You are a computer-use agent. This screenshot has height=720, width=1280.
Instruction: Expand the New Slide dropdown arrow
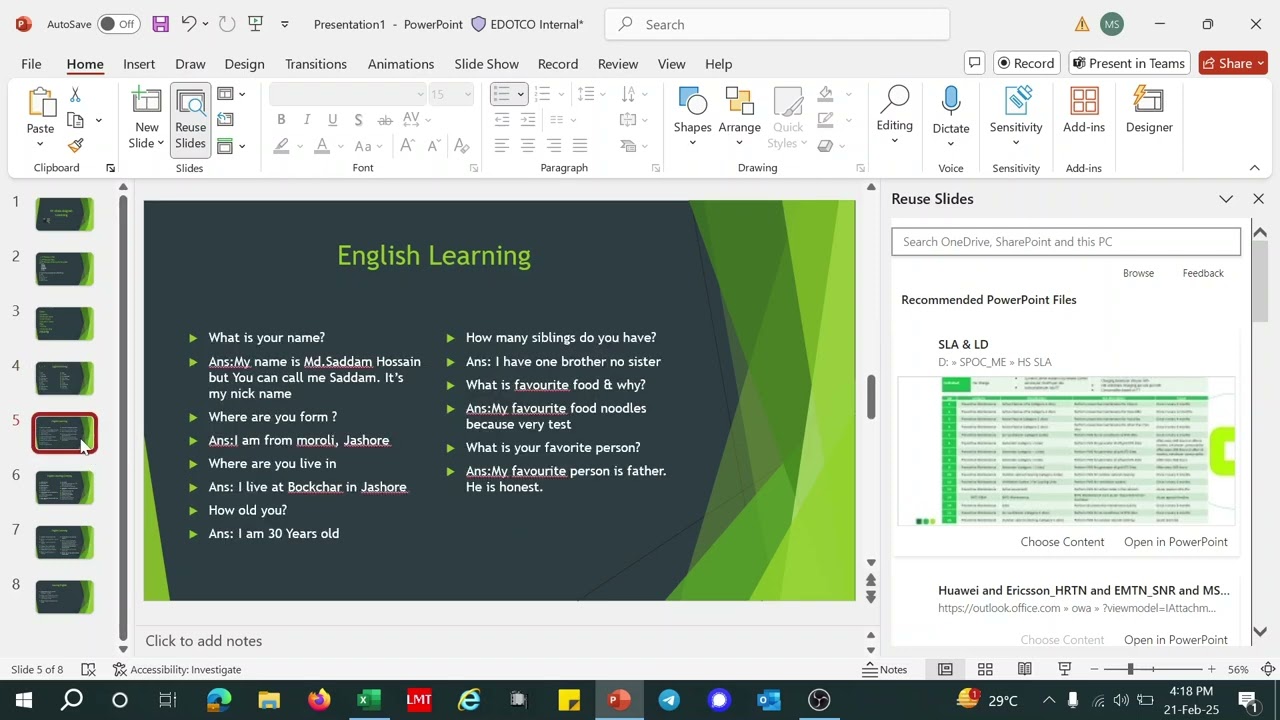coord(160,144)
